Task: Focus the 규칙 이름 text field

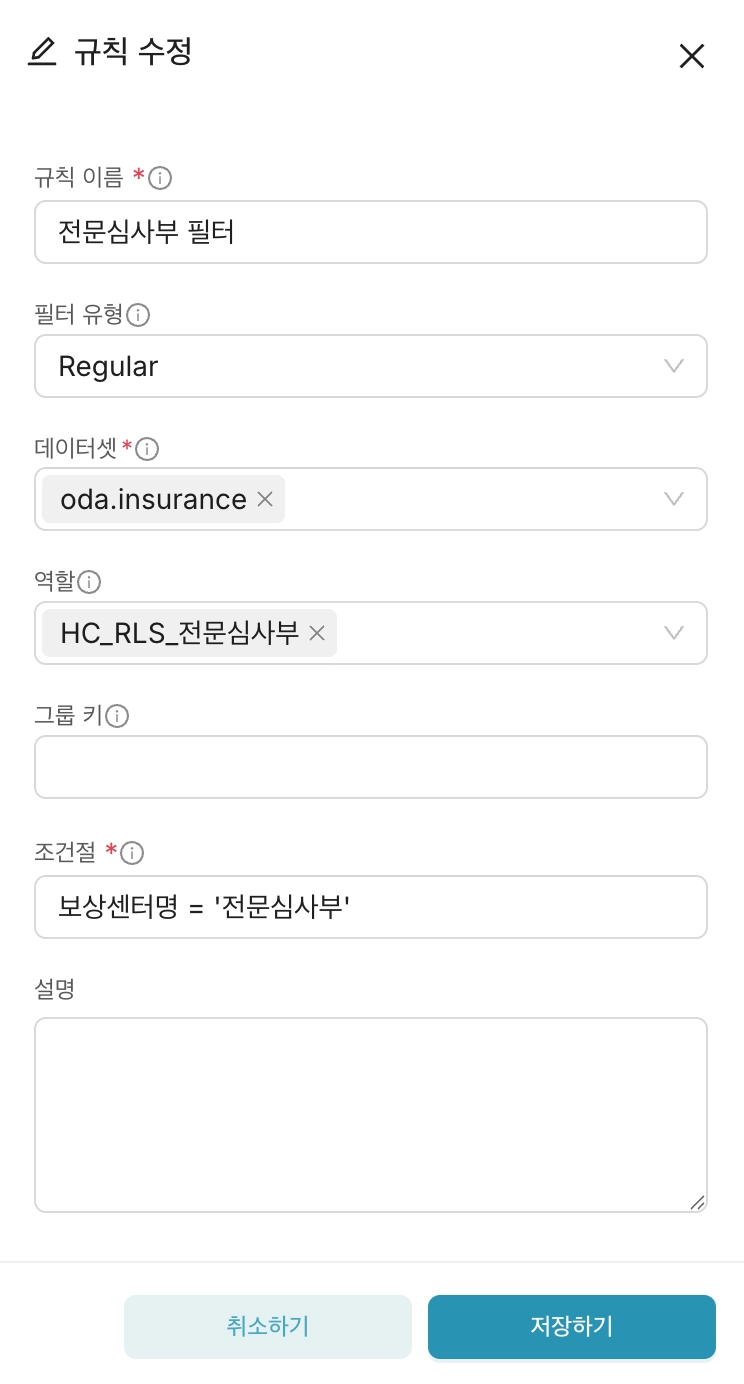Action: (x=371, y=232)
